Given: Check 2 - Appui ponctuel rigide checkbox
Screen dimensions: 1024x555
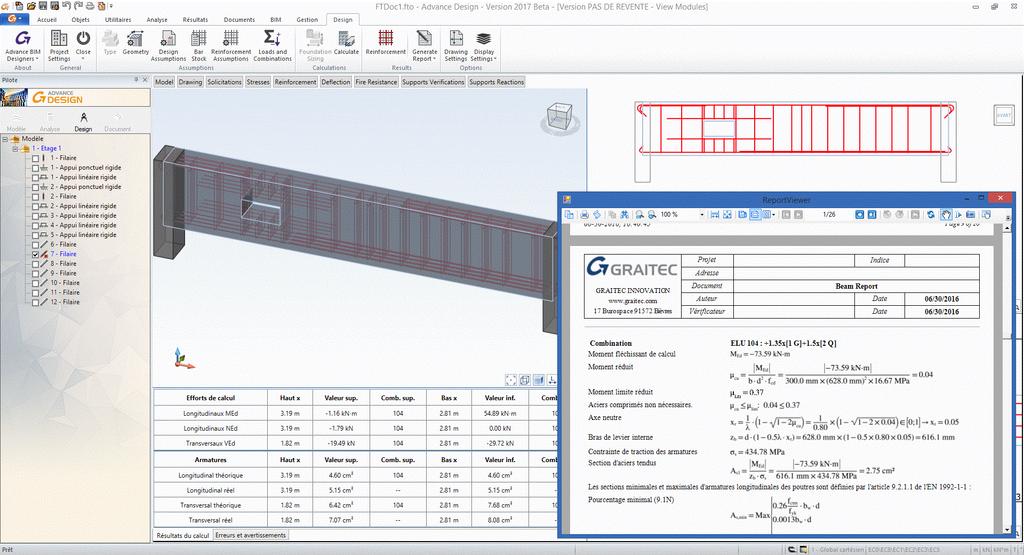Looking at the screenshot, I should (35, 187).
